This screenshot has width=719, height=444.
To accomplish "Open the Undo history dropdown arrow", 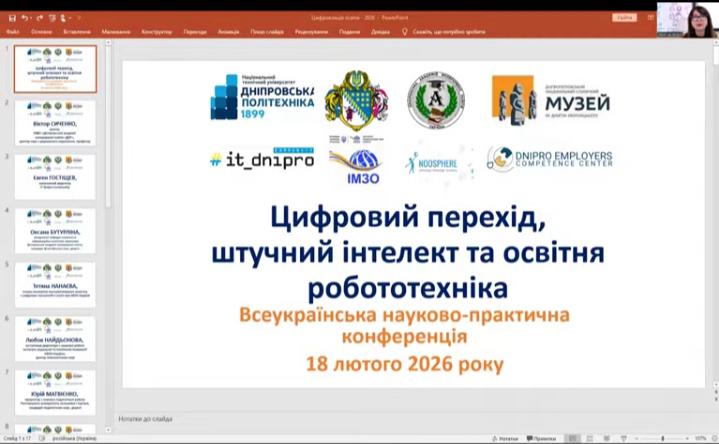I will (x=31, y=17).
